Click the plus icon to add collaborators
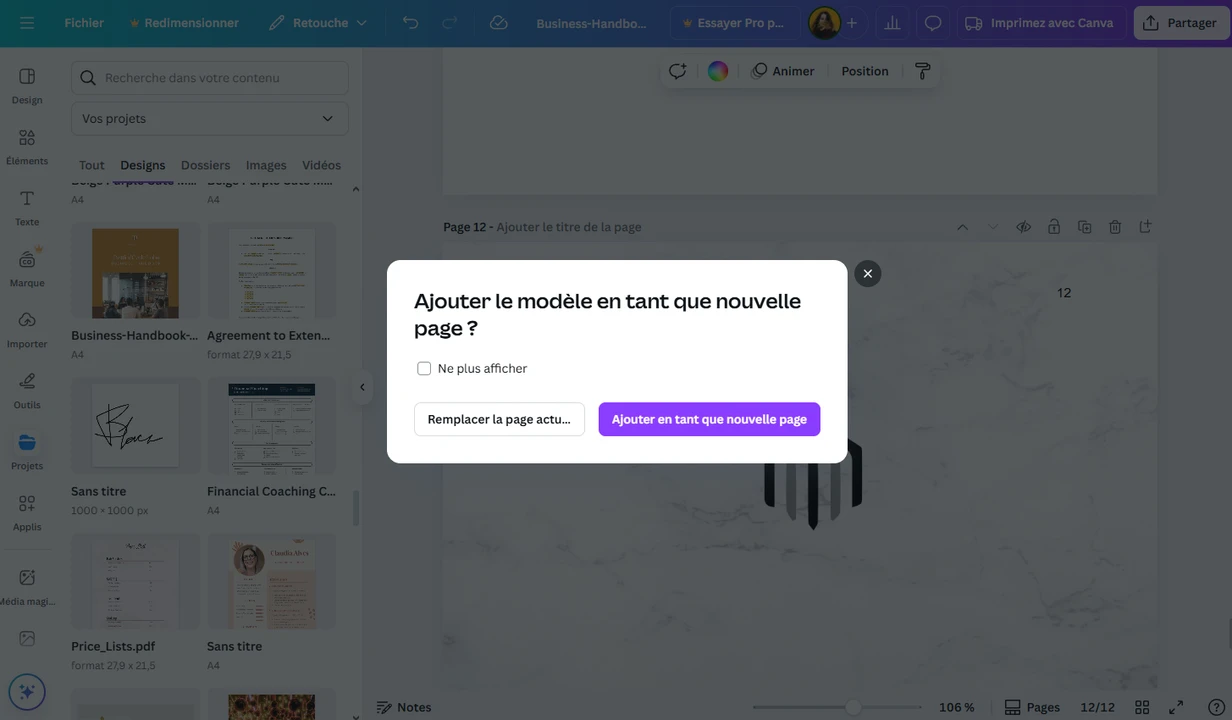The height and width of the screenshot is (720, 1232). pyautogui.click(x=852, y=23)
